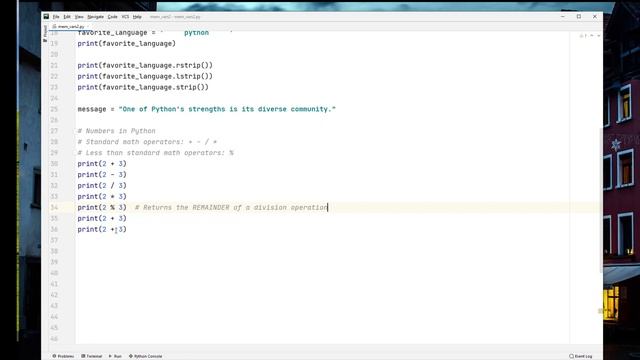Click the warning inspection indicator in editor corner

583,36
